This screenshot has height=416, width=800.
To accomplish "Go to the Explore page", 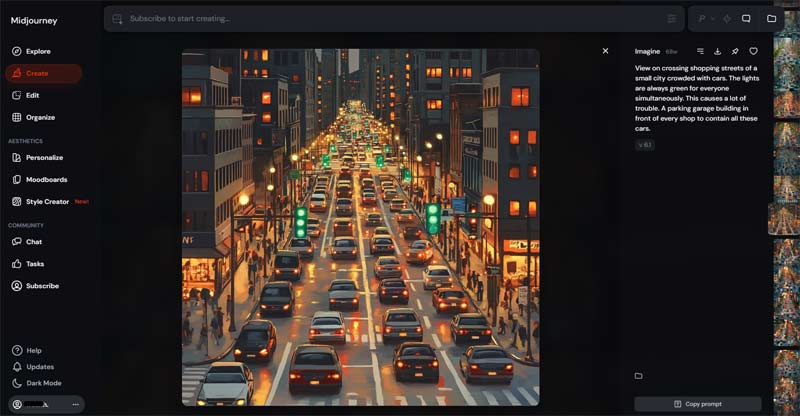I will click(38, 51).
